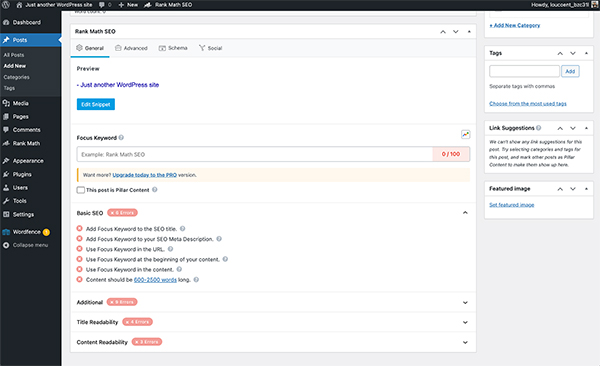Image resolution: width=600 pixels, height=366 pixels.
Task: Click help icon for SEO Meta Description
Action: point(219,239)
